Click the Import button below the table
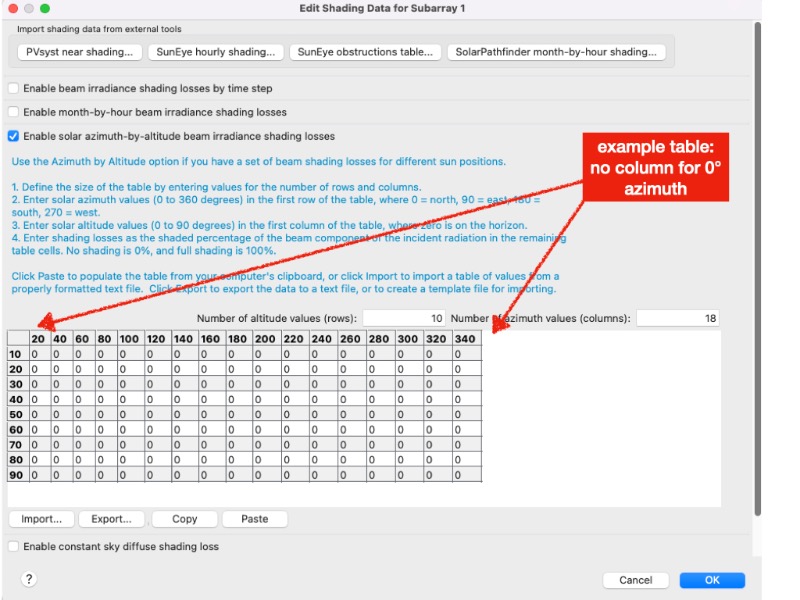 click(42, 519)
